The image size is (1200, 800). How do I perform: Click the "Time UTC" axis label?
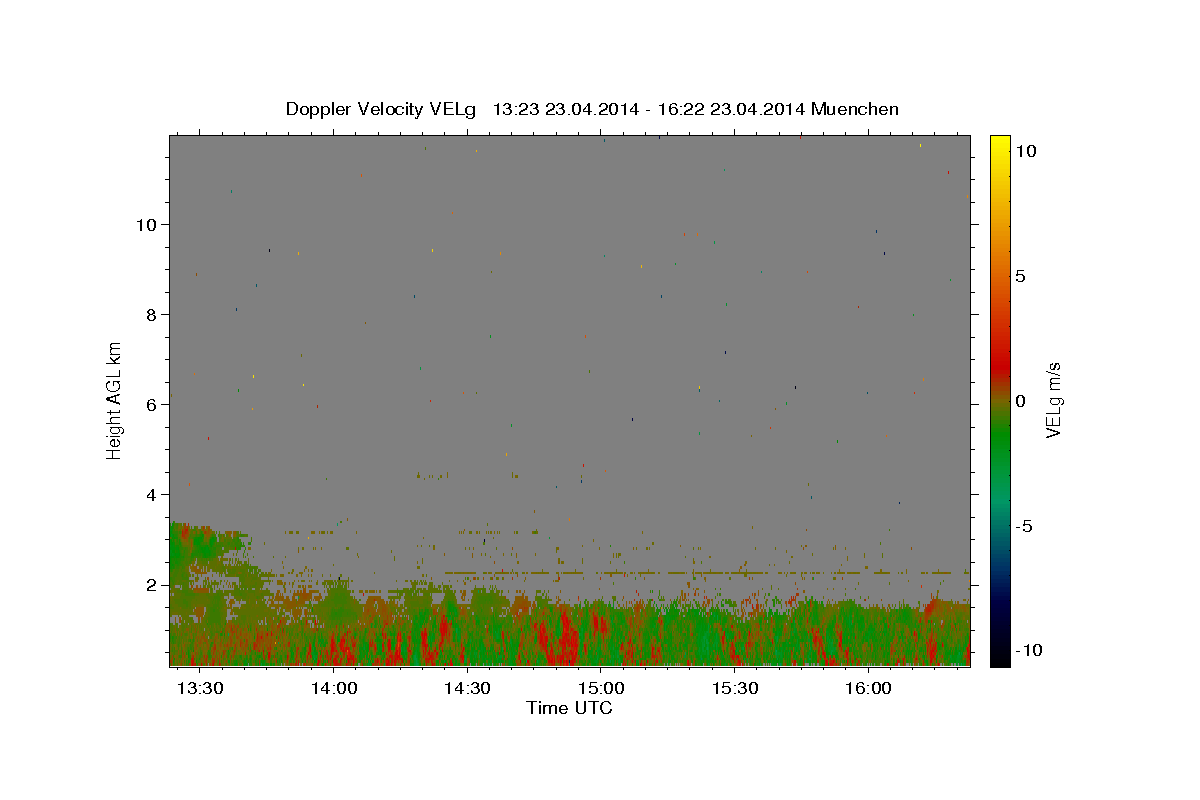coord(569,708)
